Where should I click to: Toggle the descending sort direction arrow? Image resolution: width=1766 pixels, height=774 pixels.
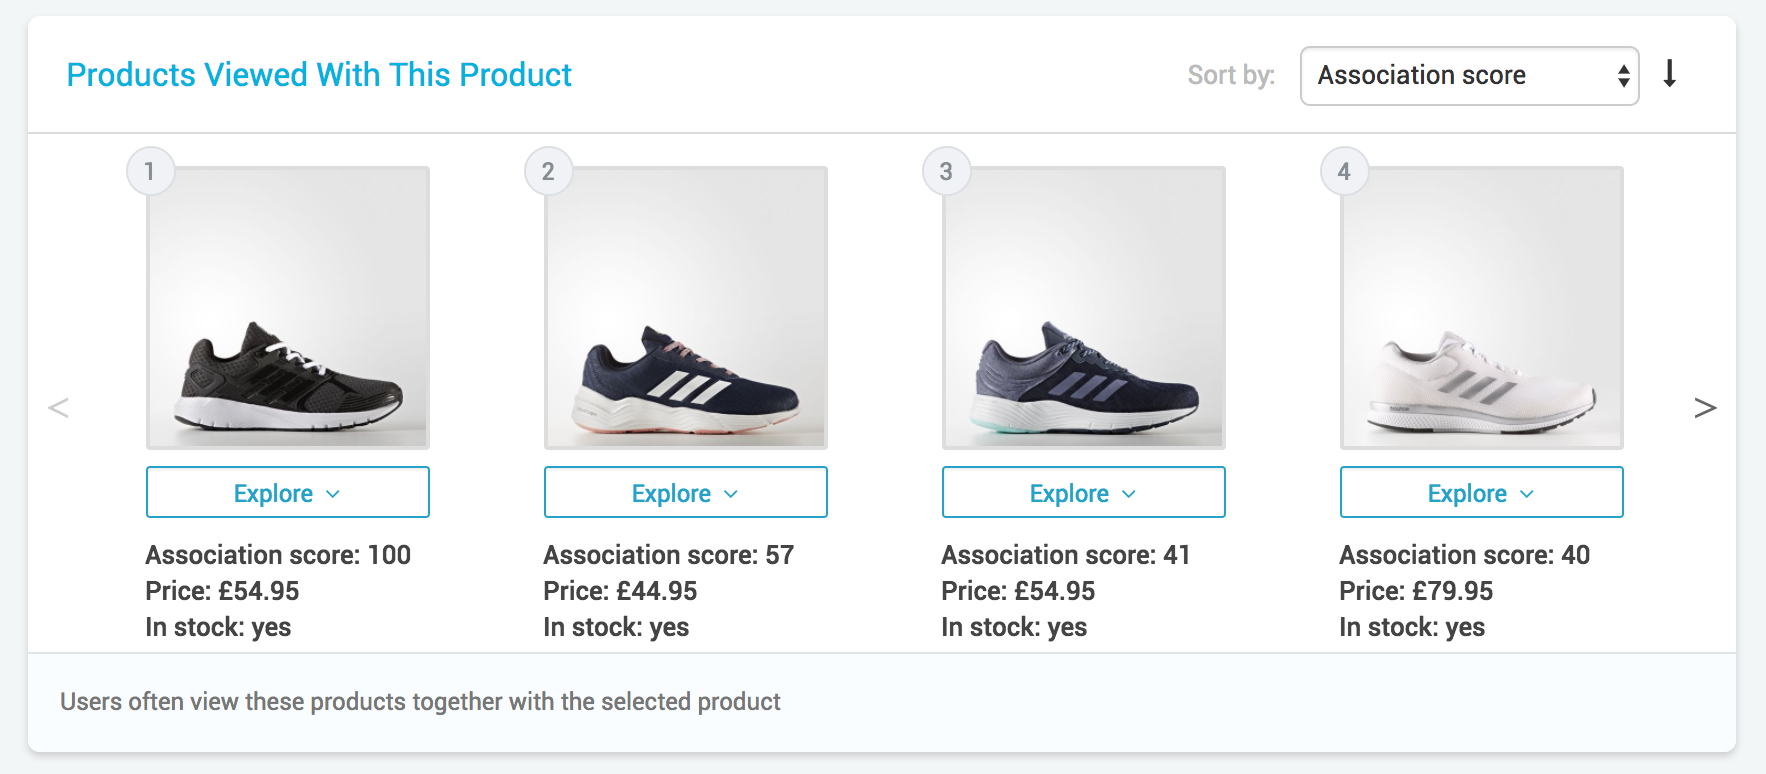pyautogui.click(x=1669, y=74)
